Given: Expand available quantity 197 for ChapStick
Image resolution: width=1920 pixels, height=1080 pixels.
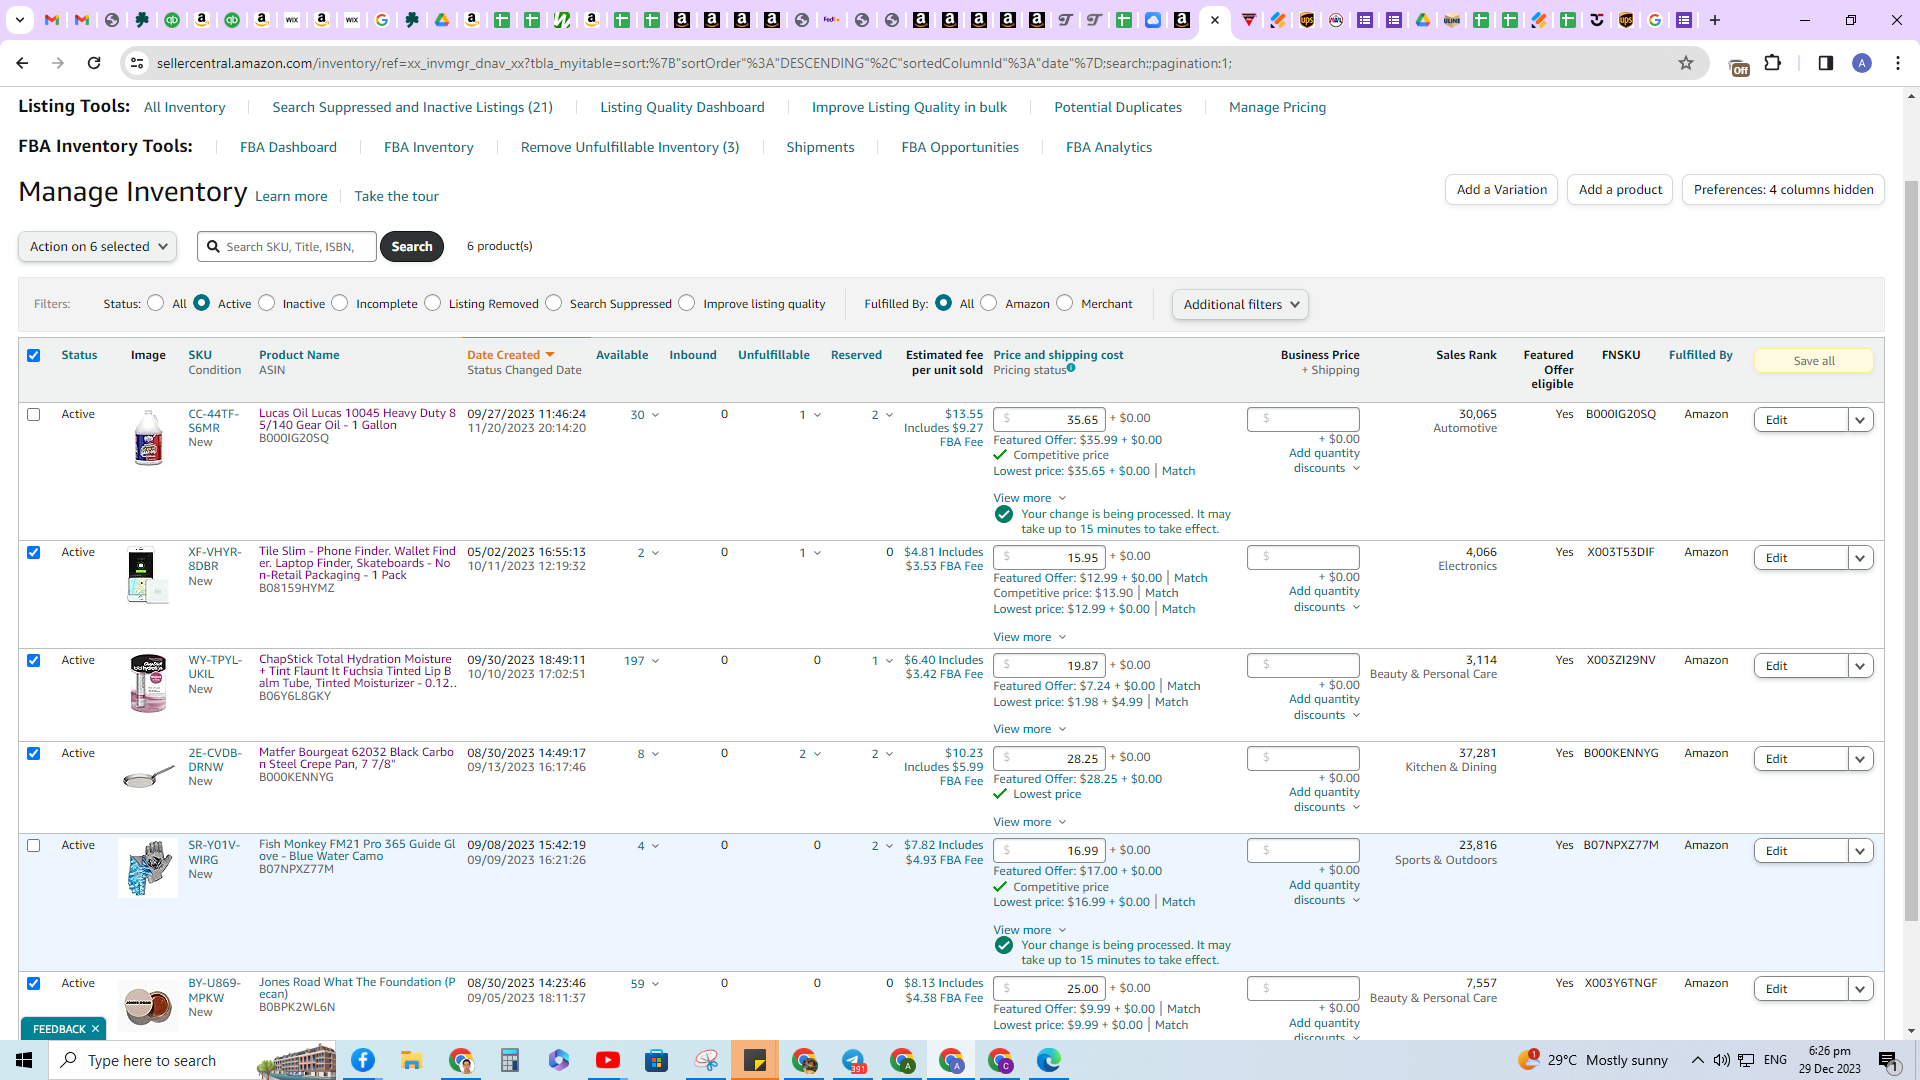Looking at the screenshot, I should click(642, 661).
